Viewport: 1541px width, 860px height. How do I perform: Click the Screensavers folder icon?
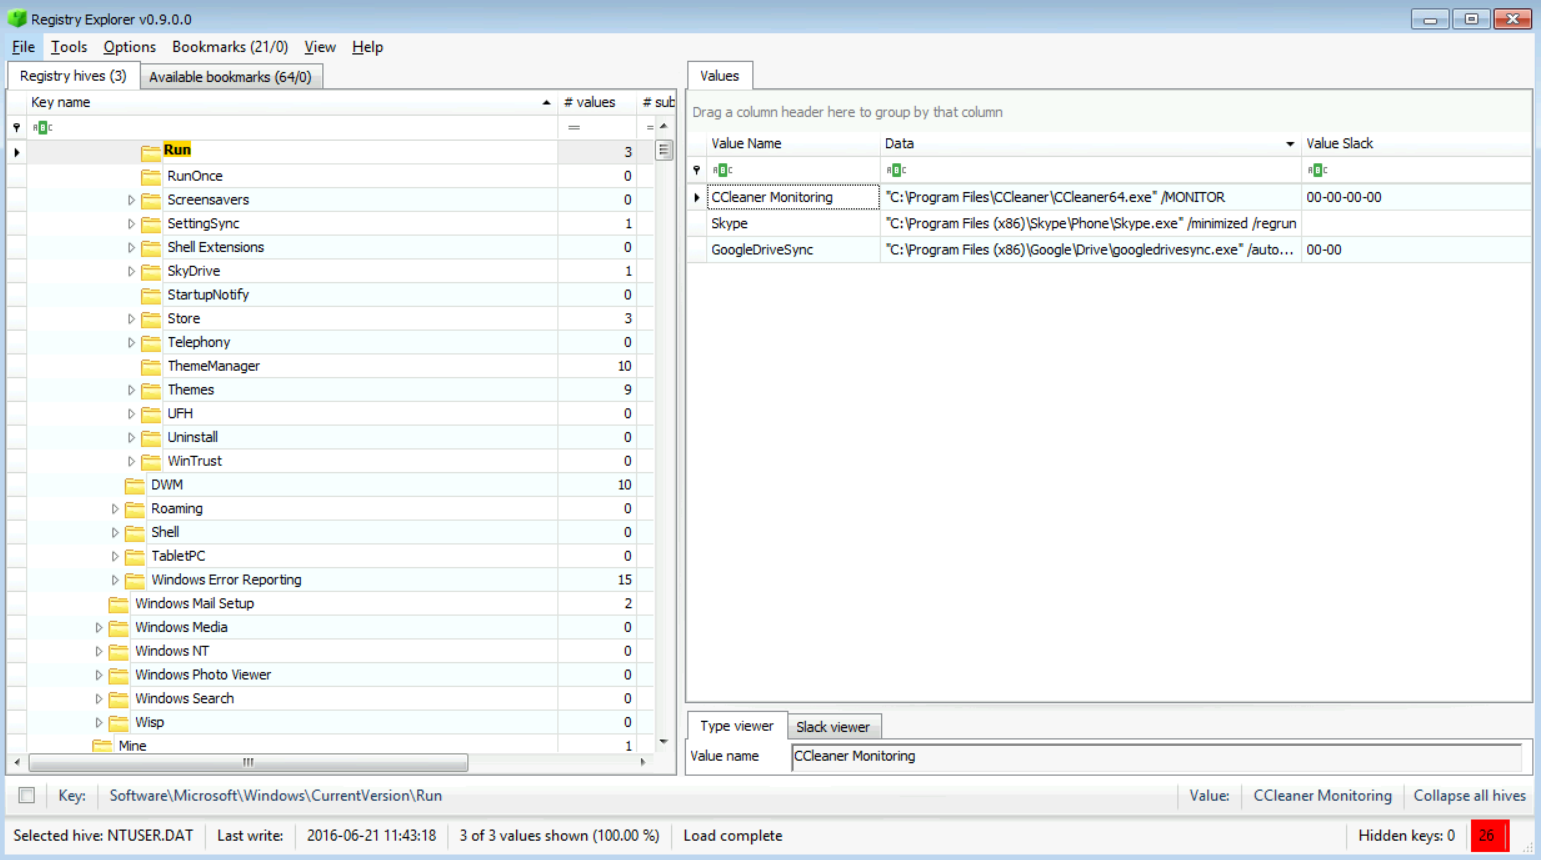[x=151, y=200]
